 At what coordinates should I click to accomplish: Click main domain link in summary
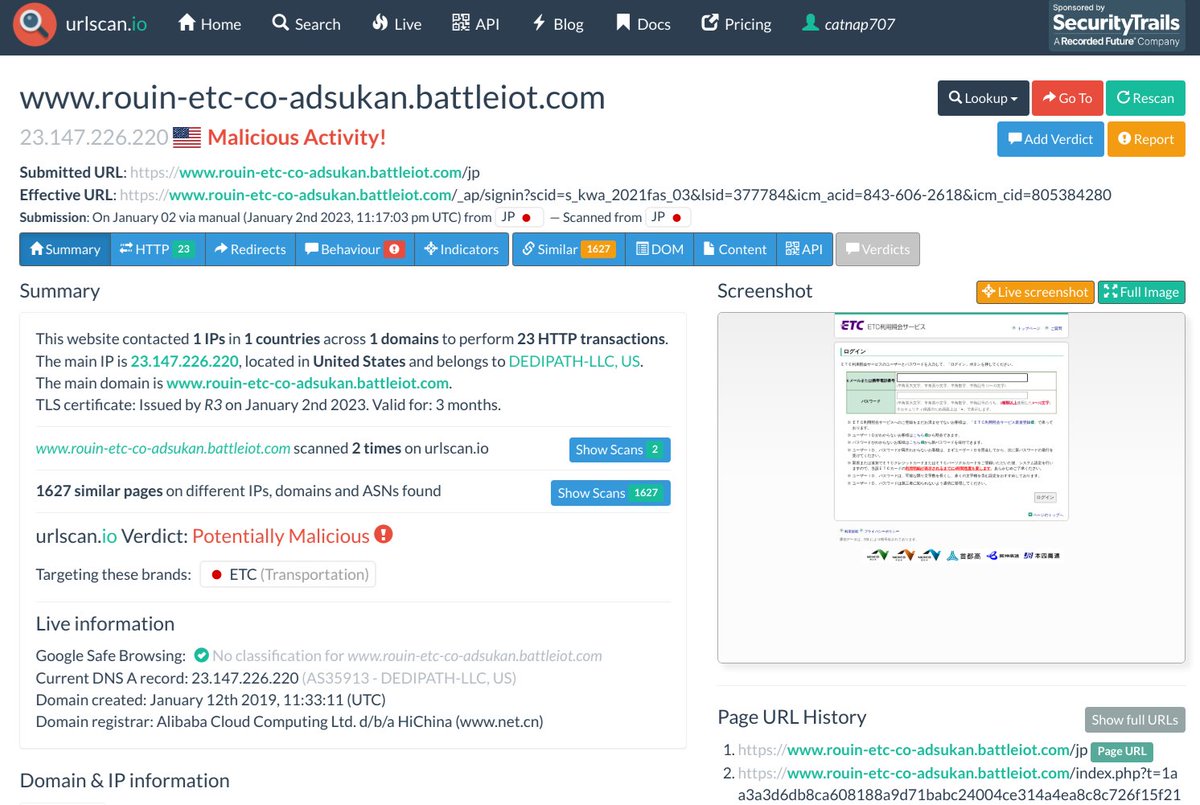pos(308,383)
